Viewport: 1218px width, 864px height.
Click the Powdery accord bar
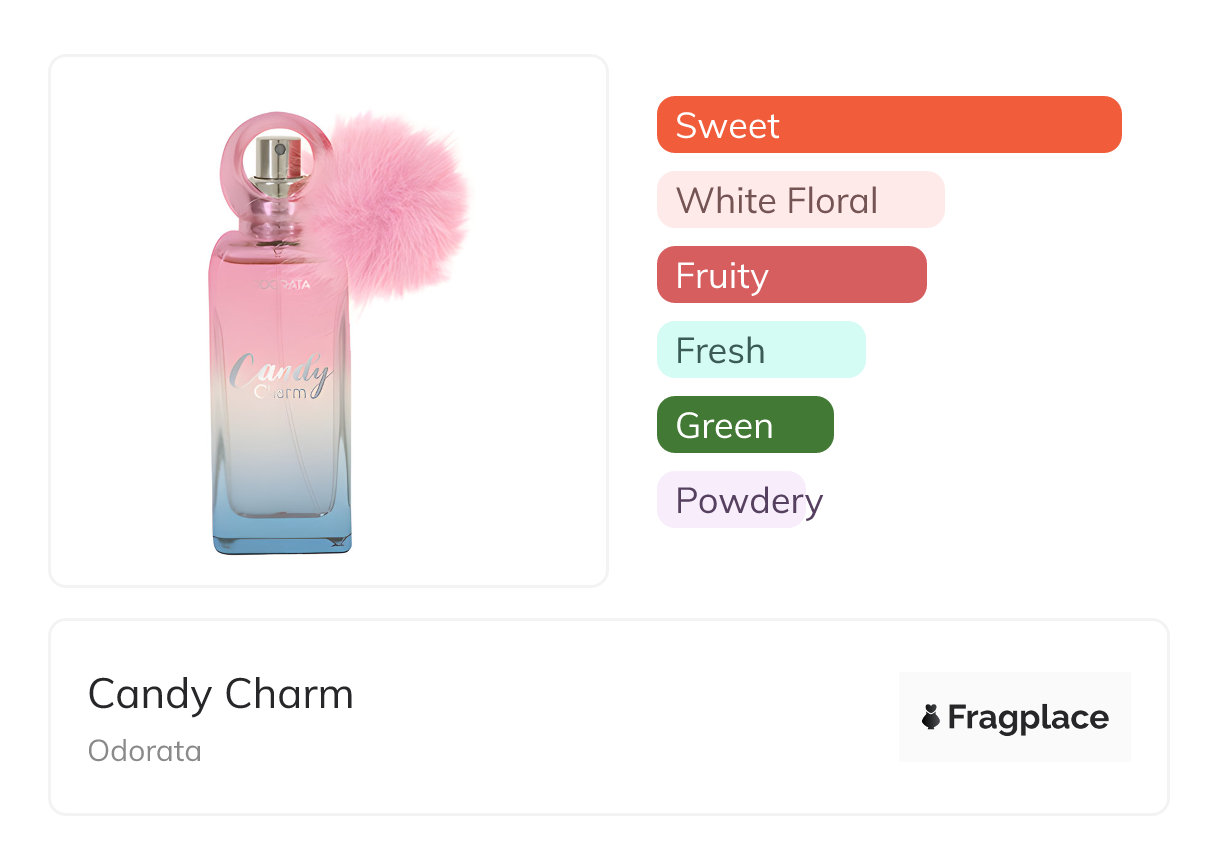pyautogui.click(x=732, y=500)
